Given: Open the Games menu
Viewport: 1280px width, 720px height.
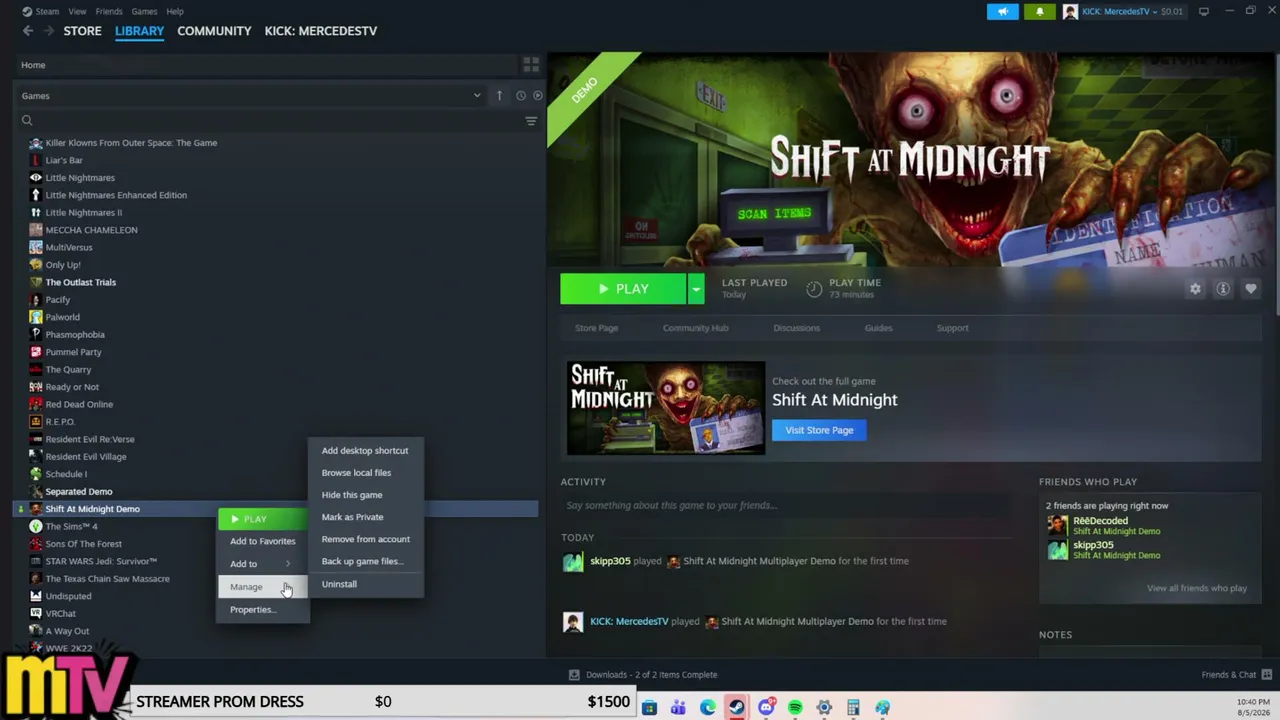Looking at the screenshot, I should [x=144, y=12].
